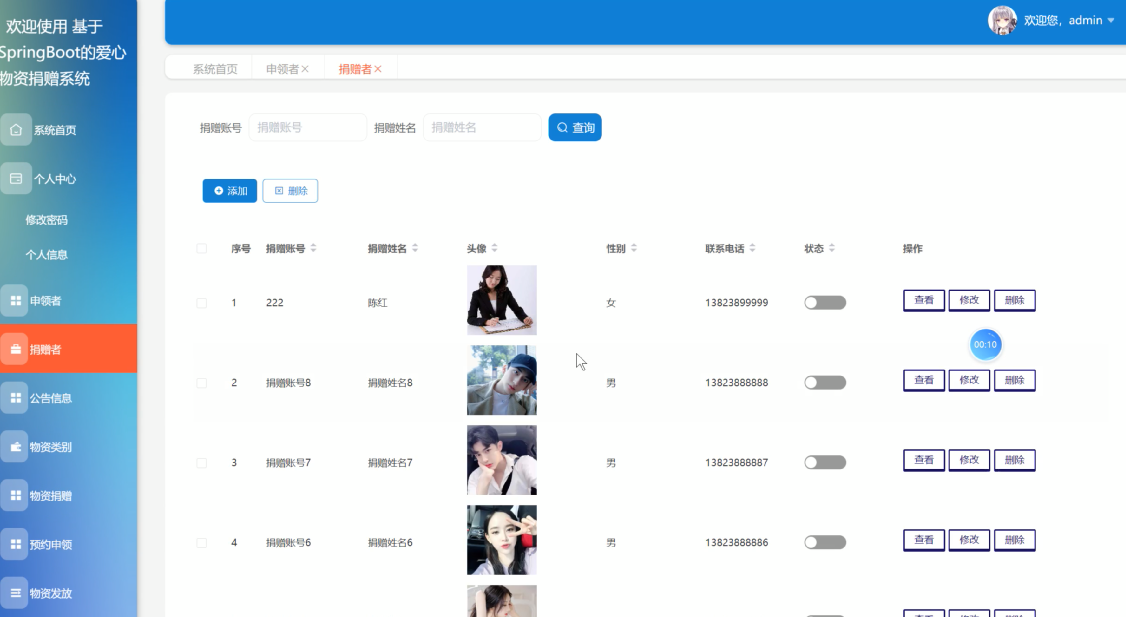1126x617 pixels.
Task: Open 公告信息 via its sidebar icon
Action: (x=15, y=398)
